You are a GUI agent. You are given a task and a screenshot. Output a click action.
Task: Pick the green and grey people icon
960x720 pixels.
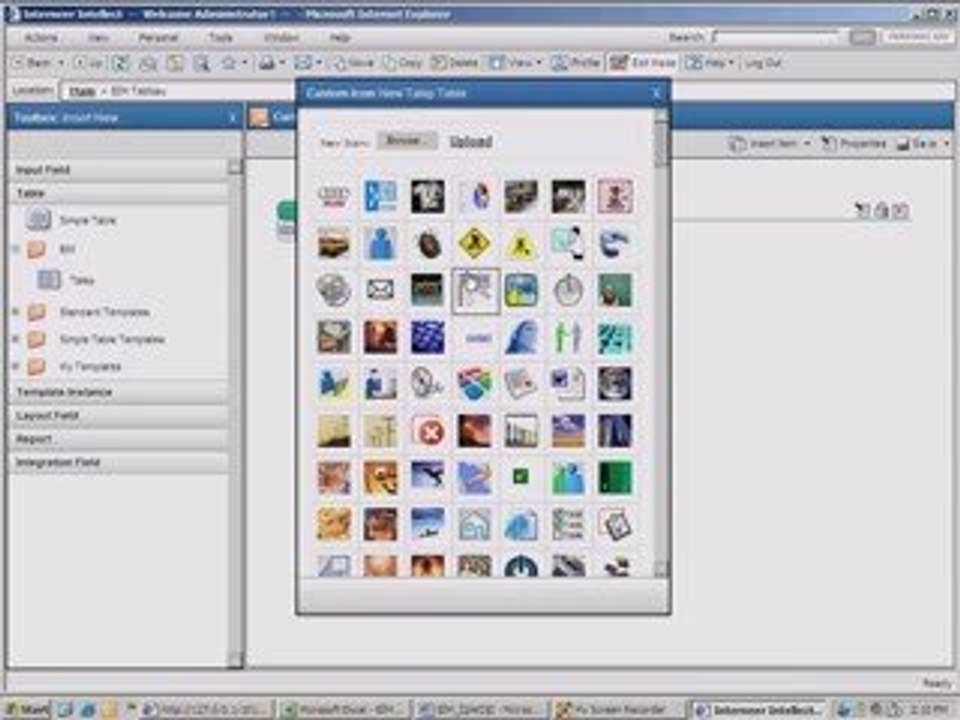pyautogui.click(x=568, y=337)
